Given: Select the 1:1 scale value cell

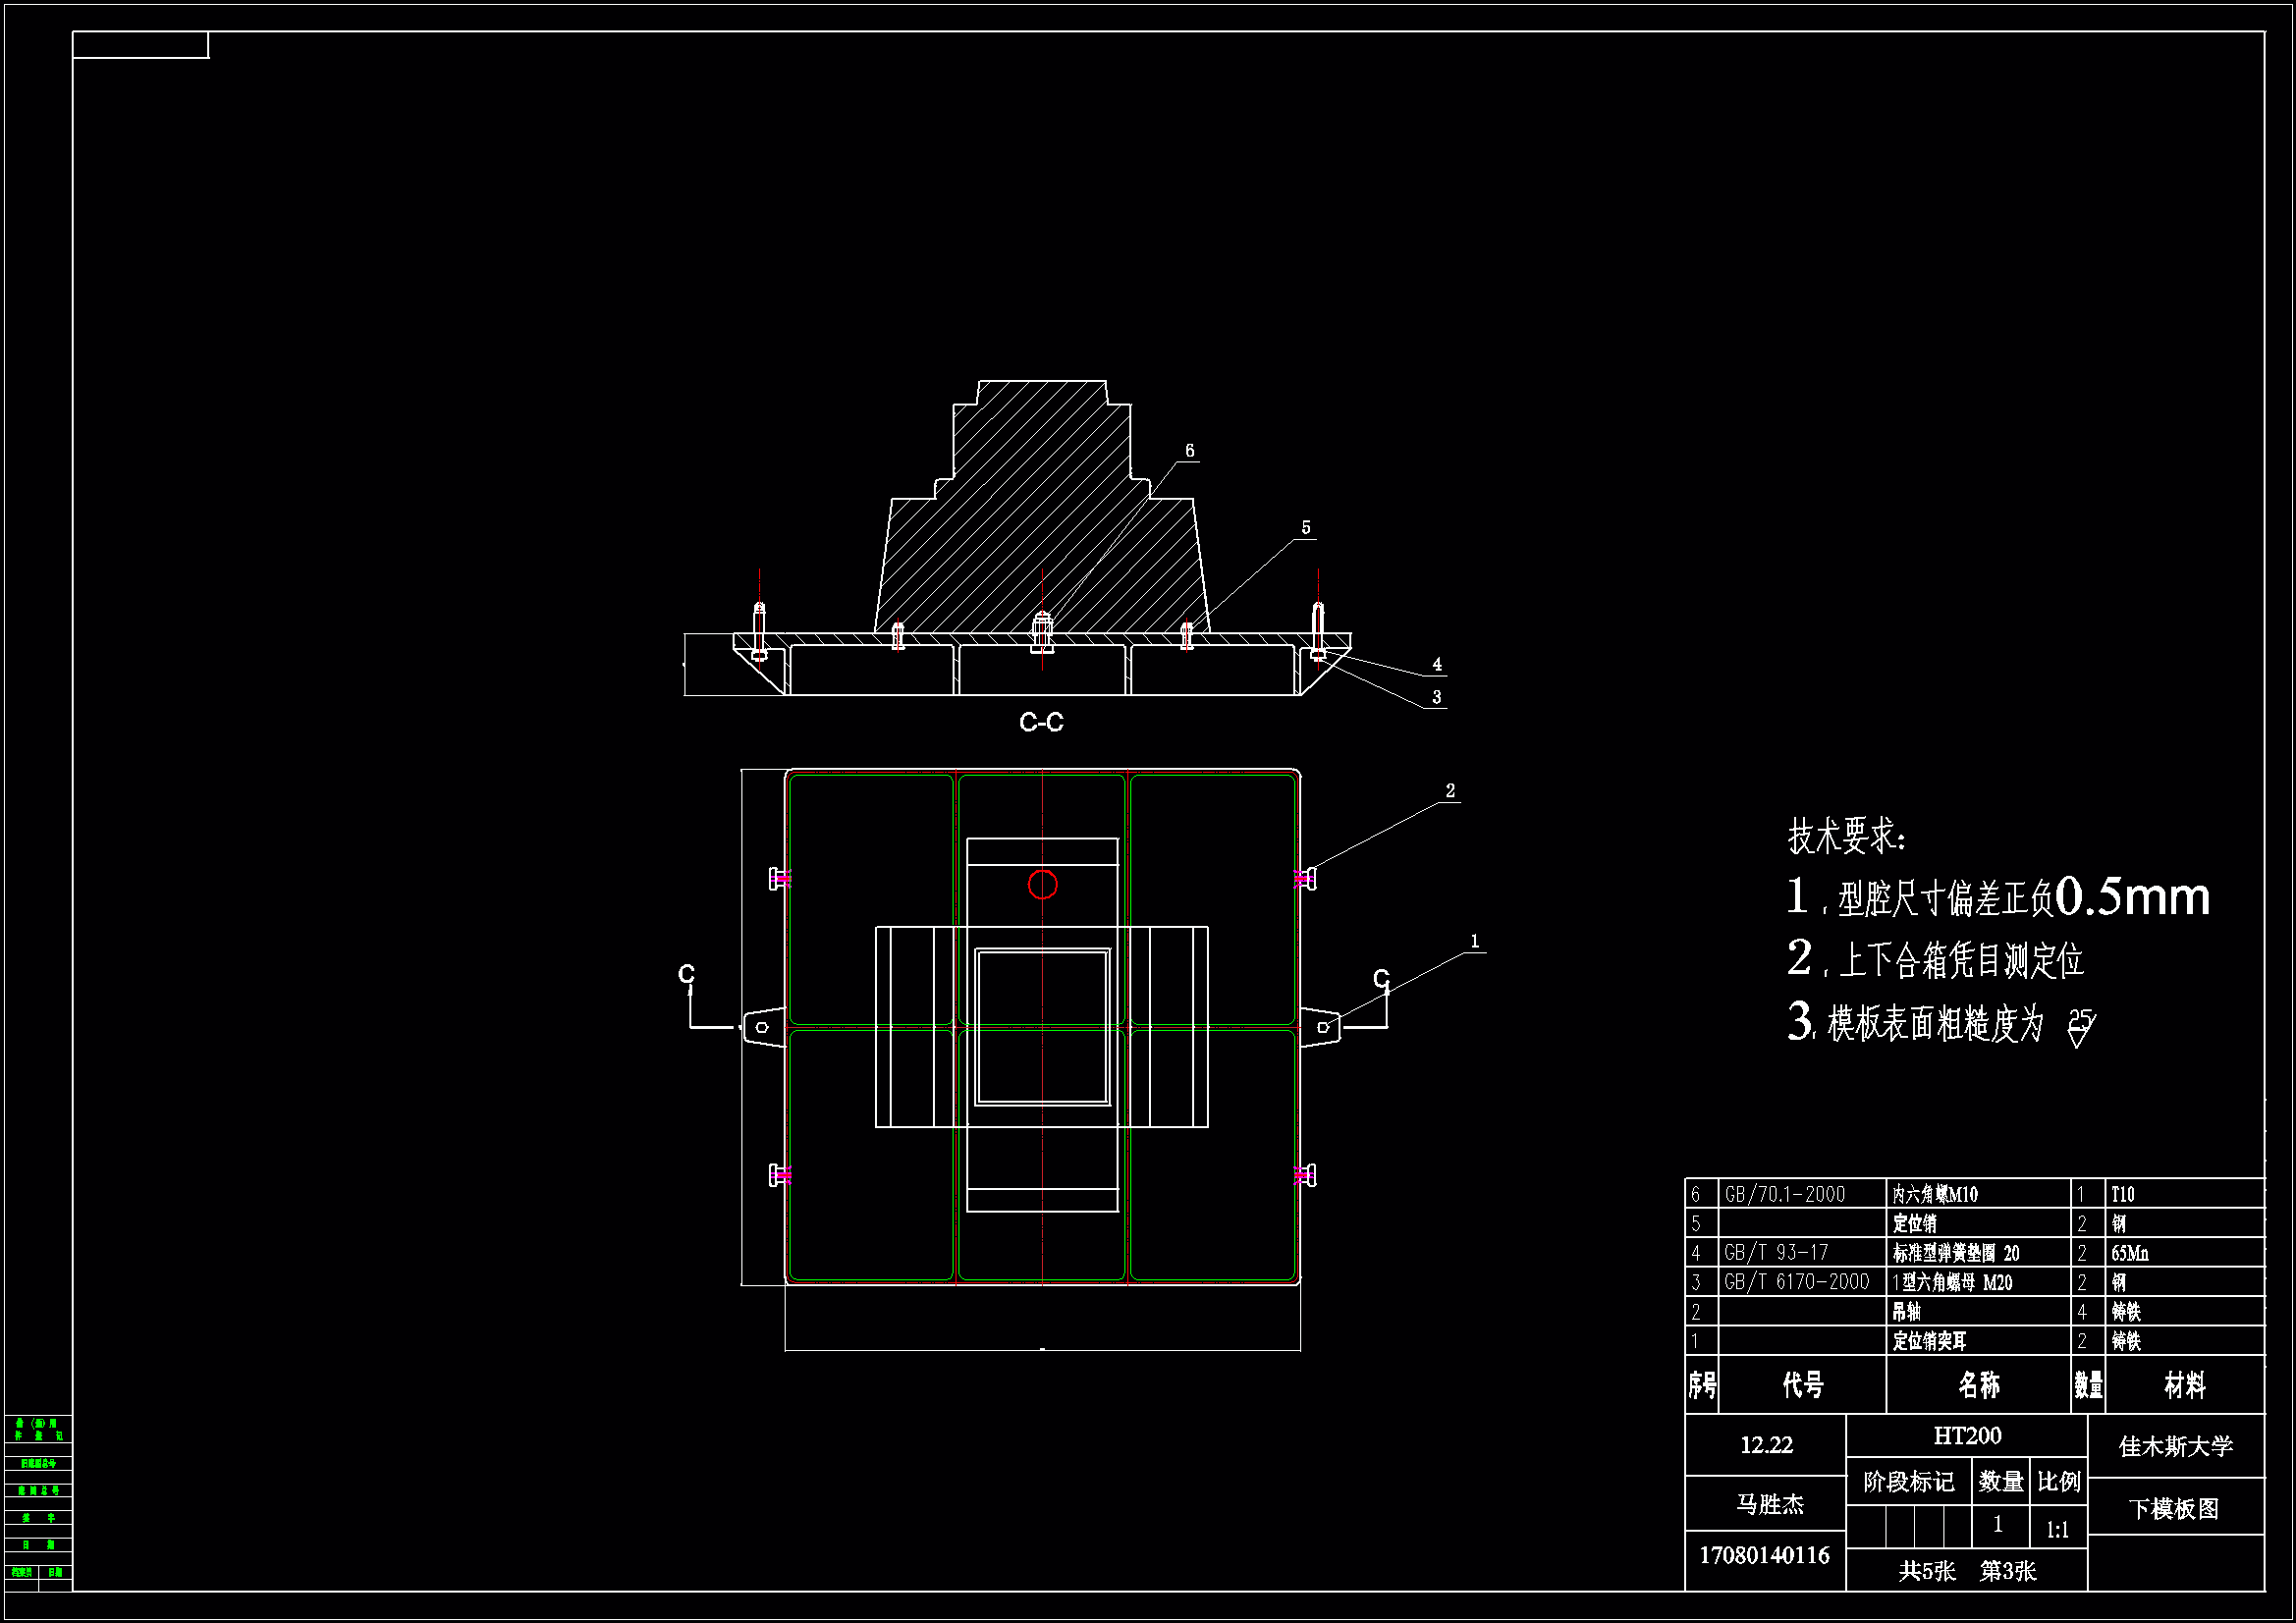Looking at the screenshot, I should (x=2057, y=1530).
